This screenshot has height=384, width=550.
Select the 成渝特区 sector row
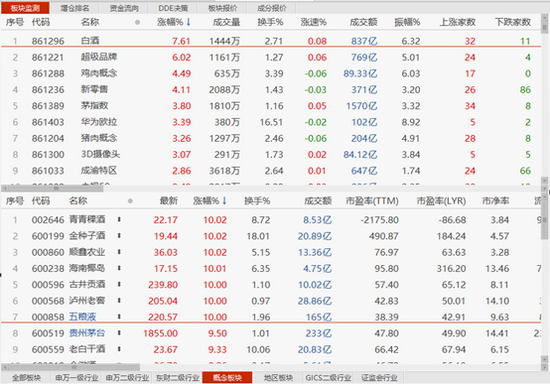[271, 170]
